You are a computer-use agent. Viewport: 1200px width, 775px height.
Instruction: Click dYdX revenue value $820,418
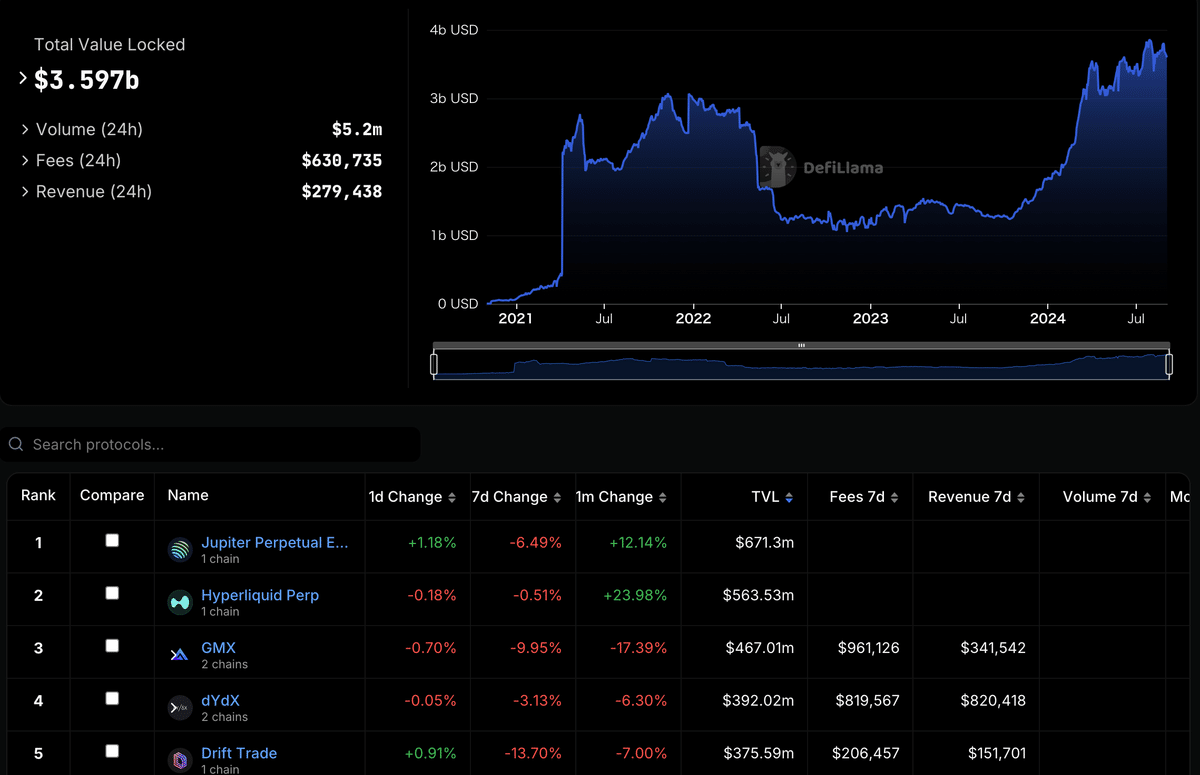(993, 700)
